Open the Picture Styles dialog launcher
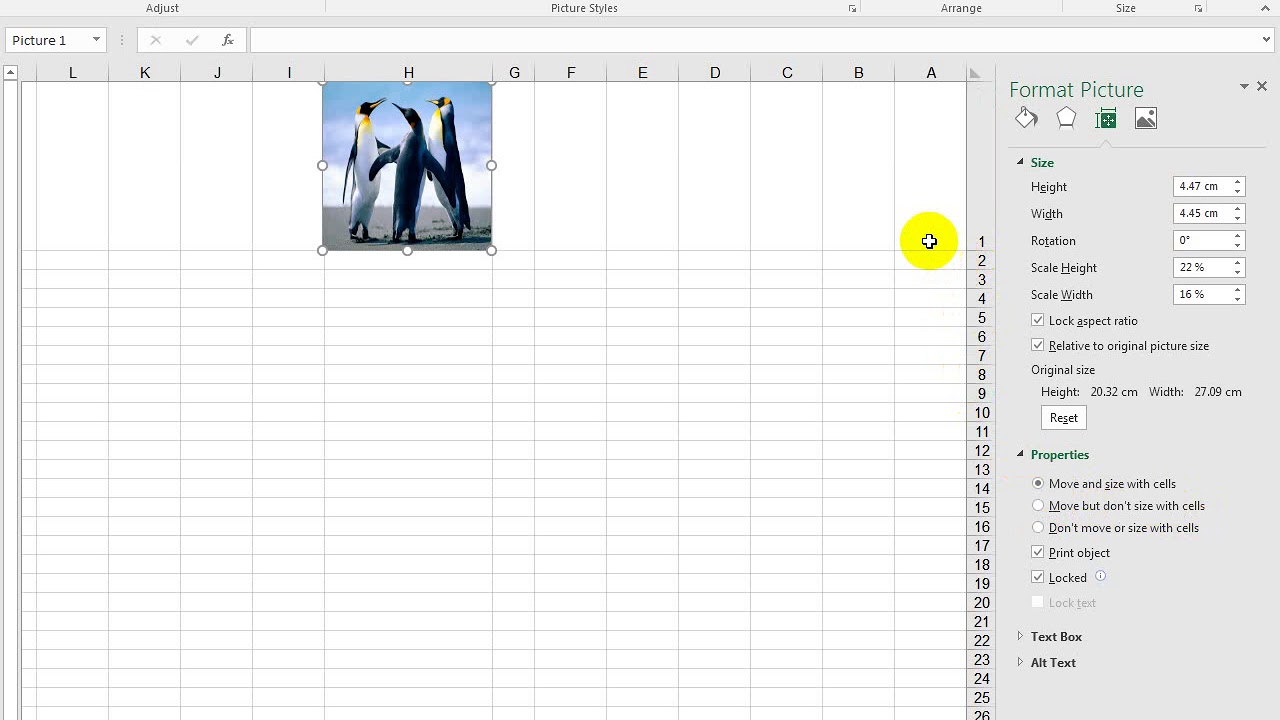This screenshot has width=1280, height=720. (852, 8)
